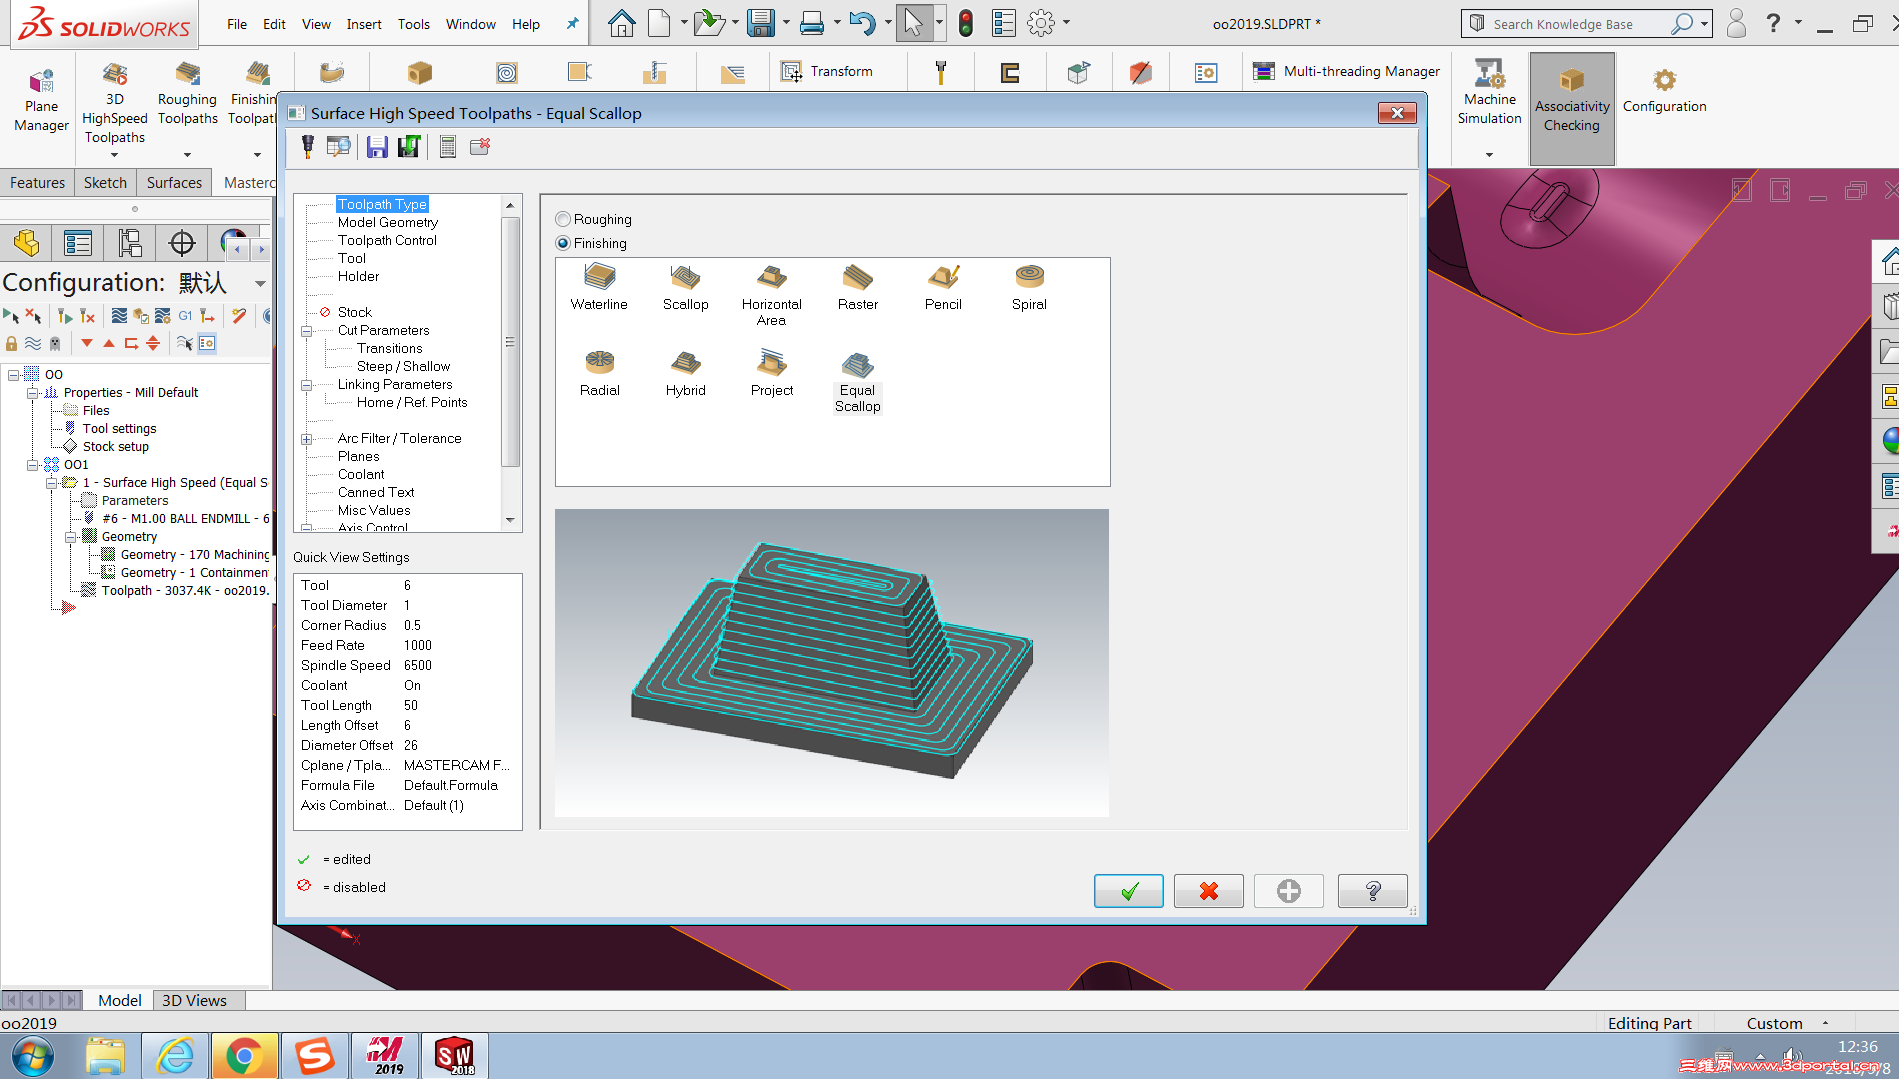Viewport: 1899px width, 1079px height.
Task: Click the tool manager icon in dialog toolbar
Action: tap(308, 147)
